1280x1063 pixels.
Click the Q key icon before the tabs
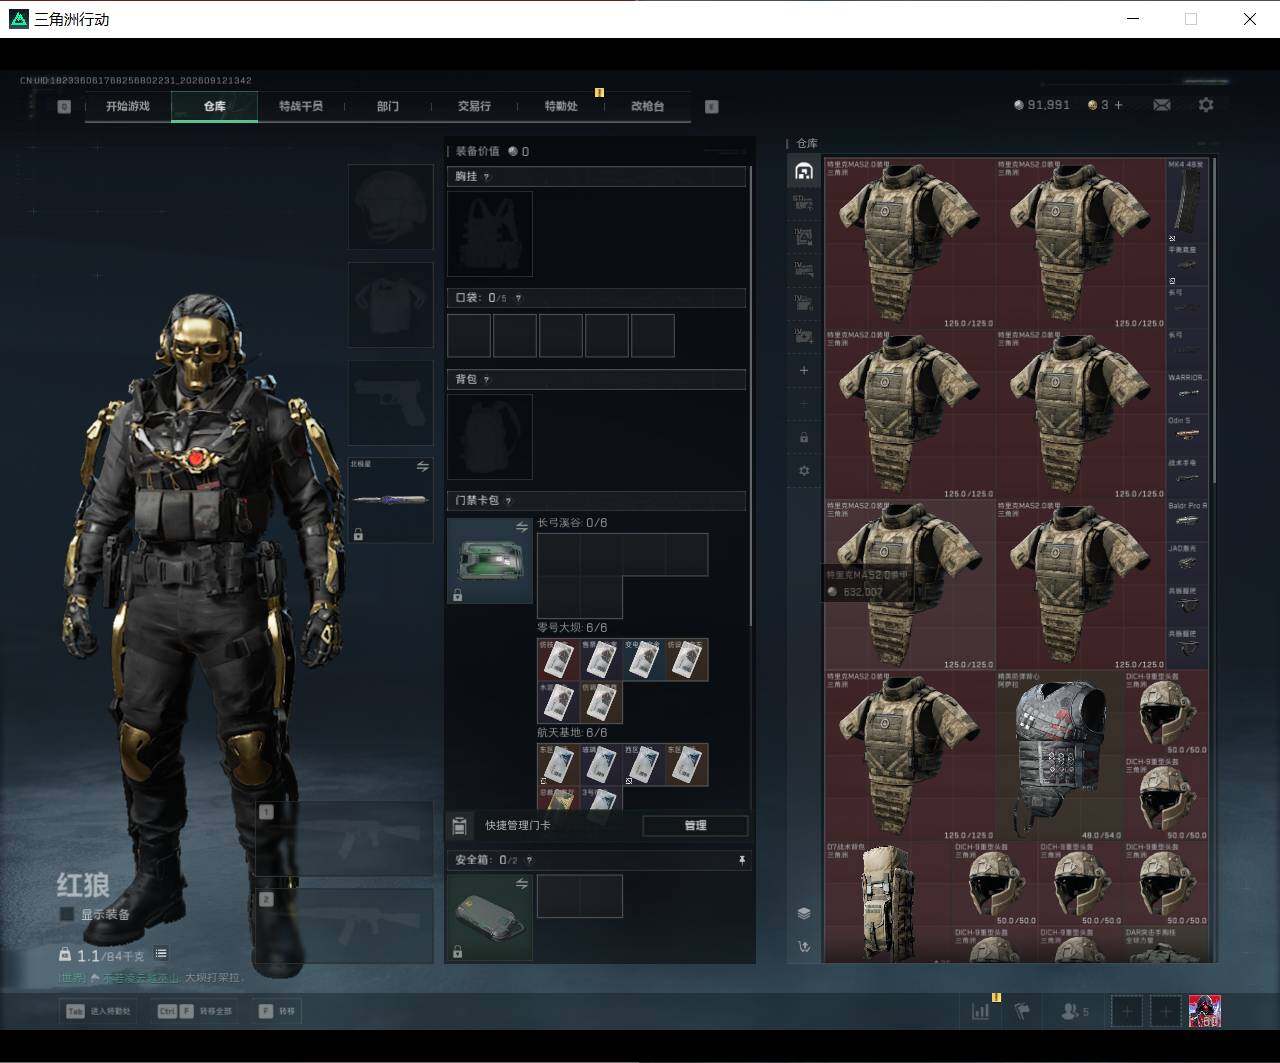[x=64, y=107]
